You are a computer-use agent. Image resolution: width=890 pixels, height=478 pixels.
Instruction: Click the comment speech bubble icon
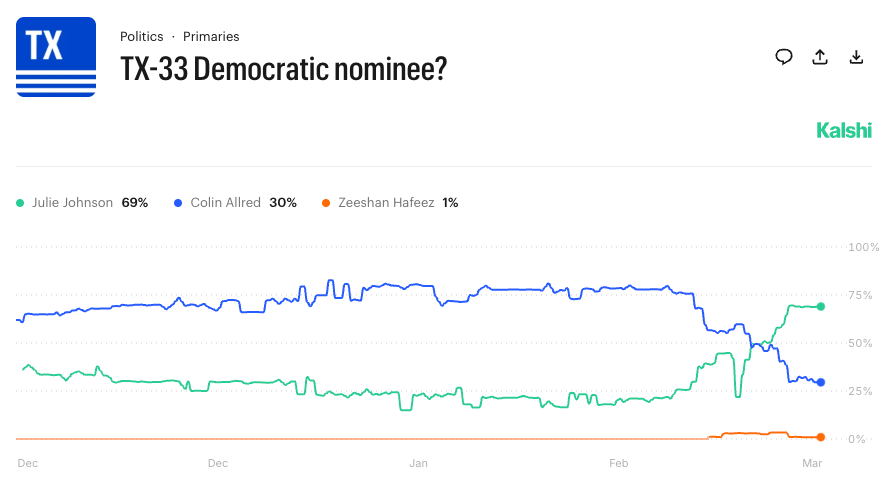[x=784, y=57]
